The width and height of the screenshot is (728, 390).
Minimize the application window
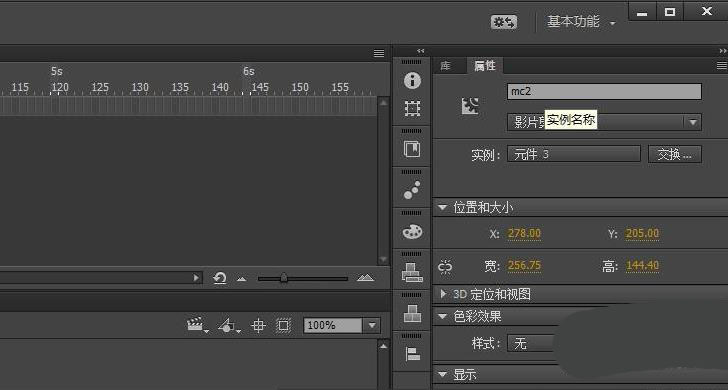[642, 13]
